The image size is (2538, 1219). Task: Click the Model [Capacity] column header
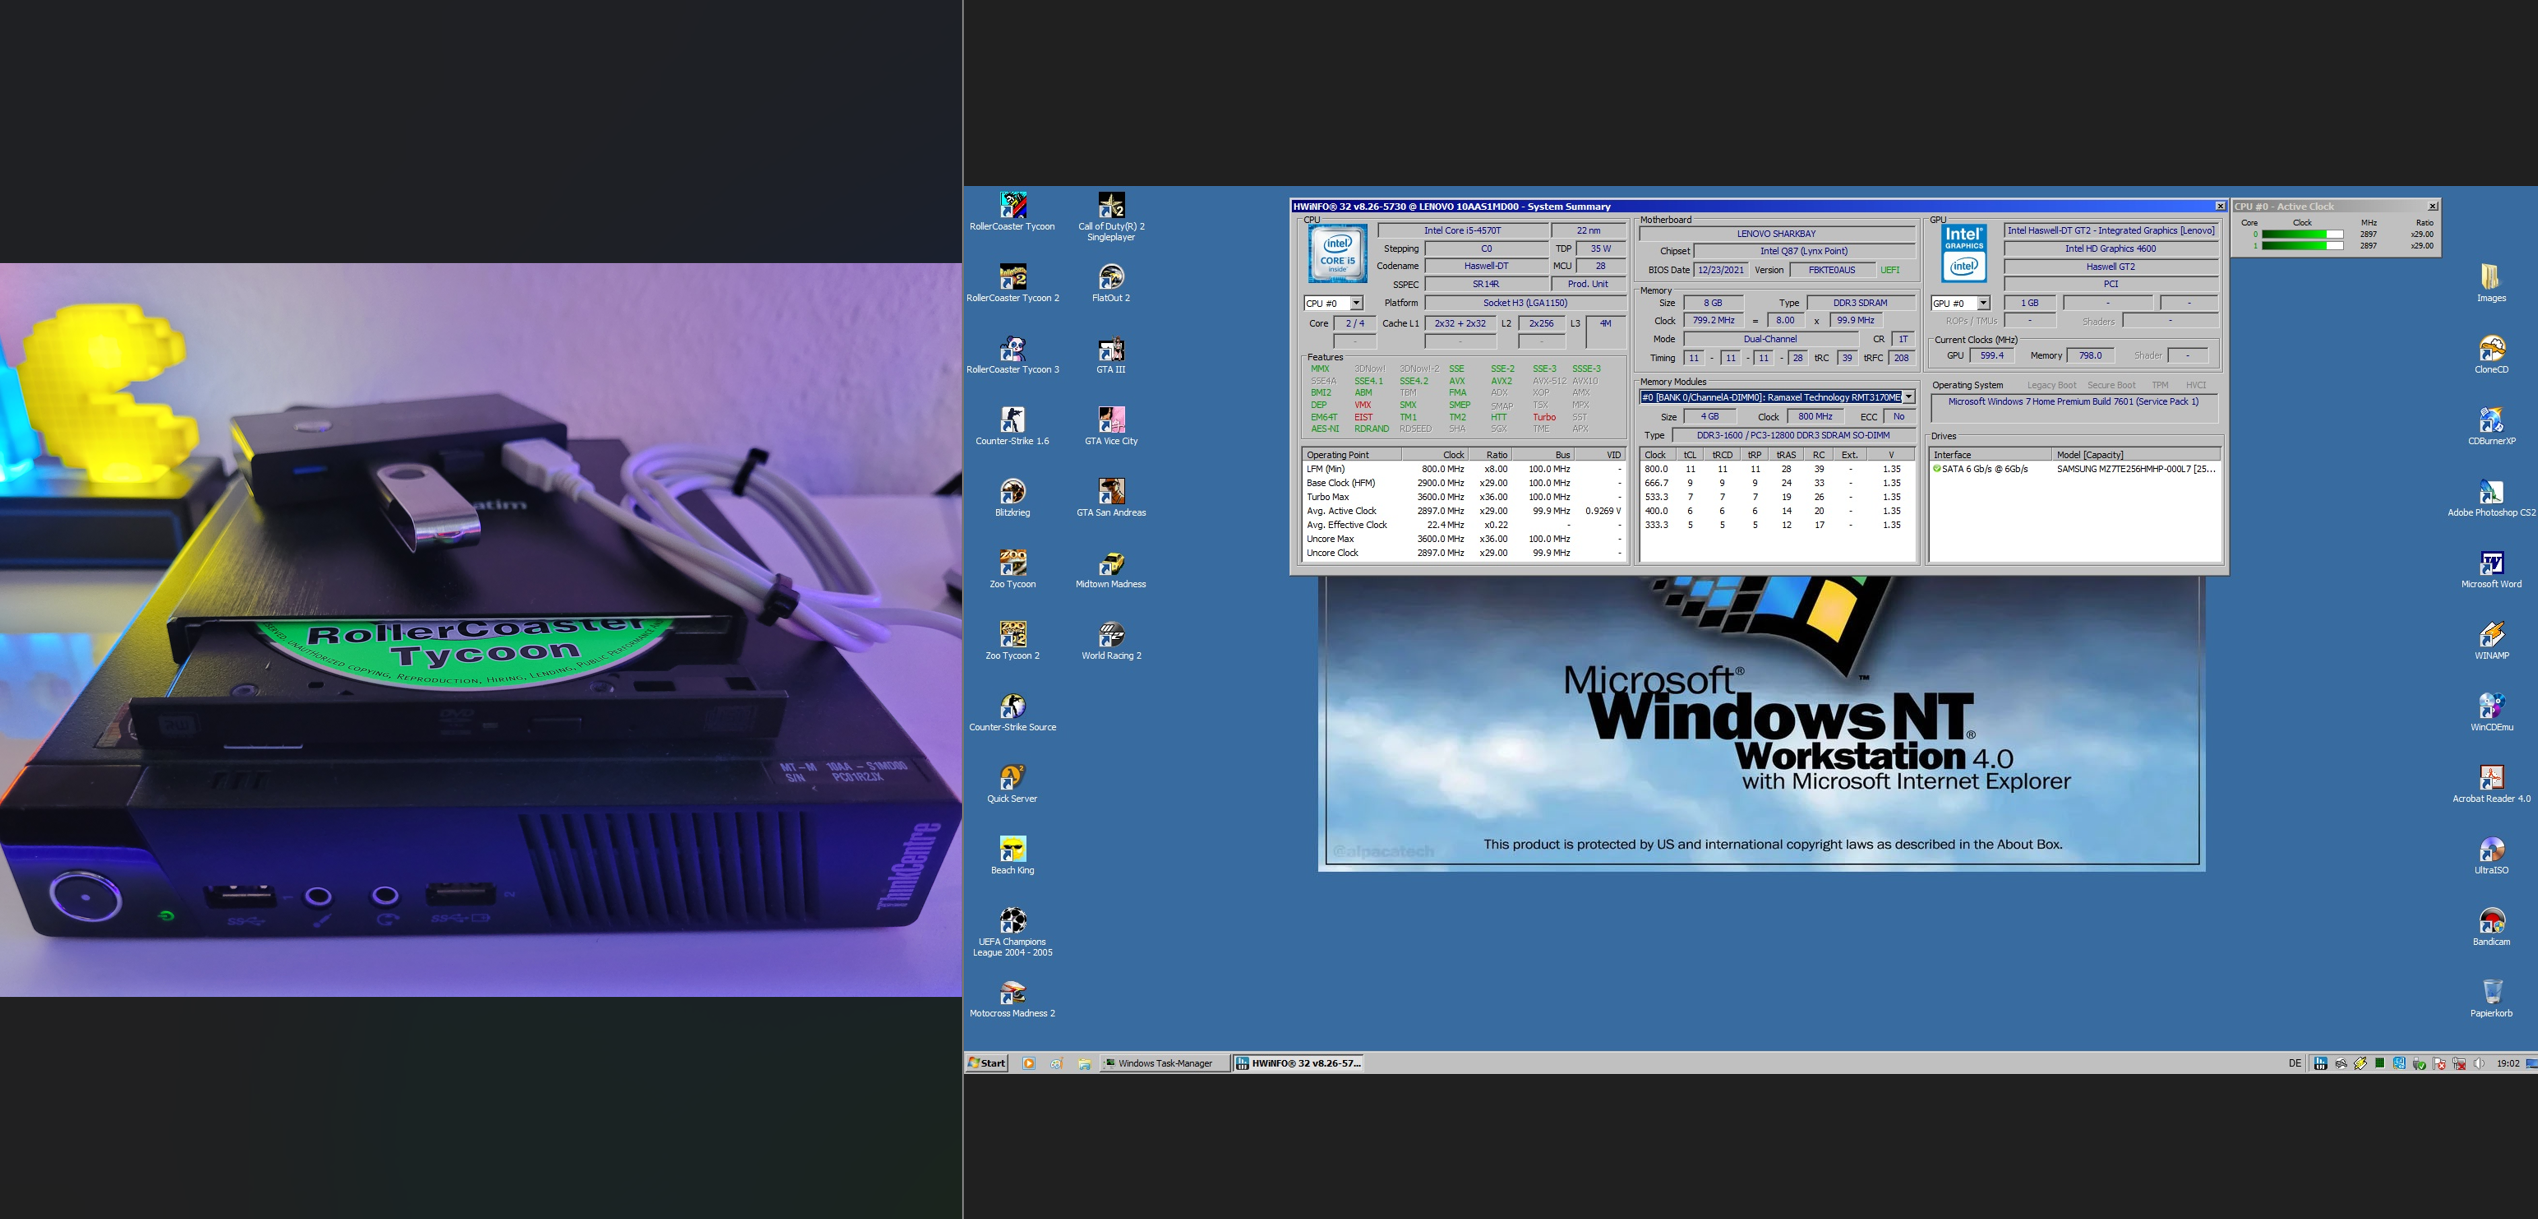[x=2136, y=455]
